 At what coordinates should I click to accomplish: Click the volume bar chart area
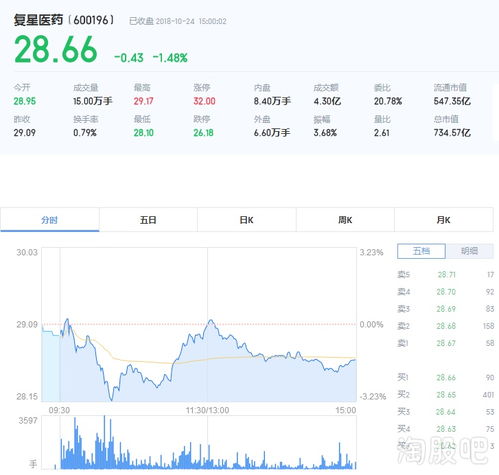click(x=199, y=442)
